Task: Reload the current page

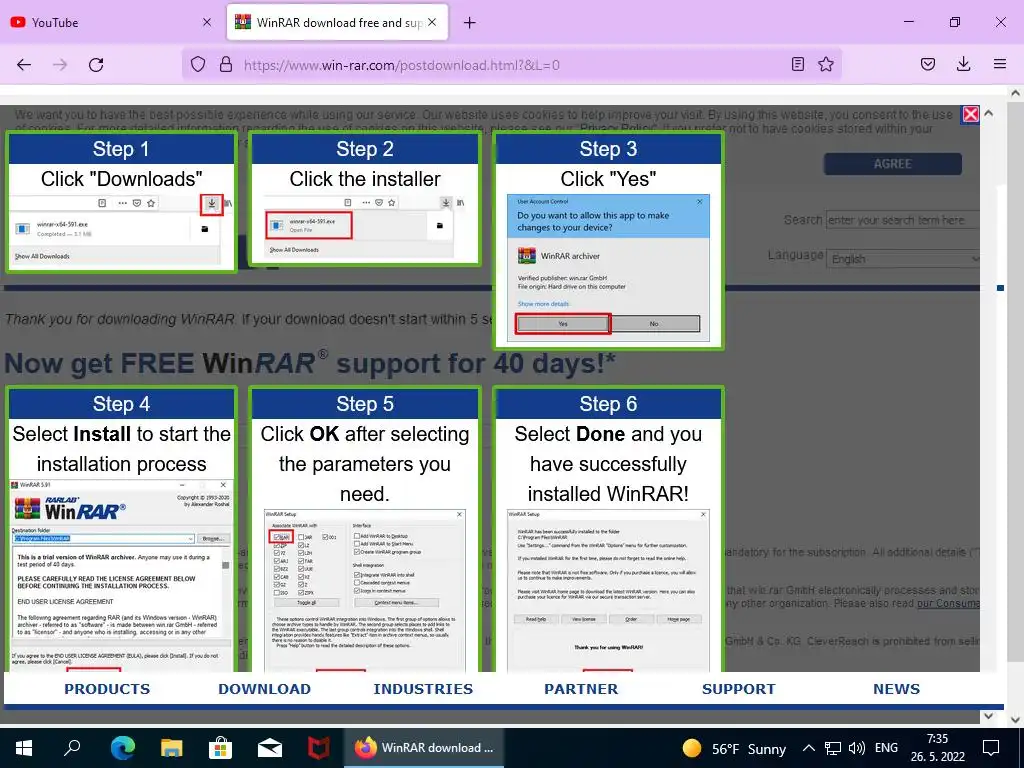Action: pyautogui.click(x=96, y=65)
